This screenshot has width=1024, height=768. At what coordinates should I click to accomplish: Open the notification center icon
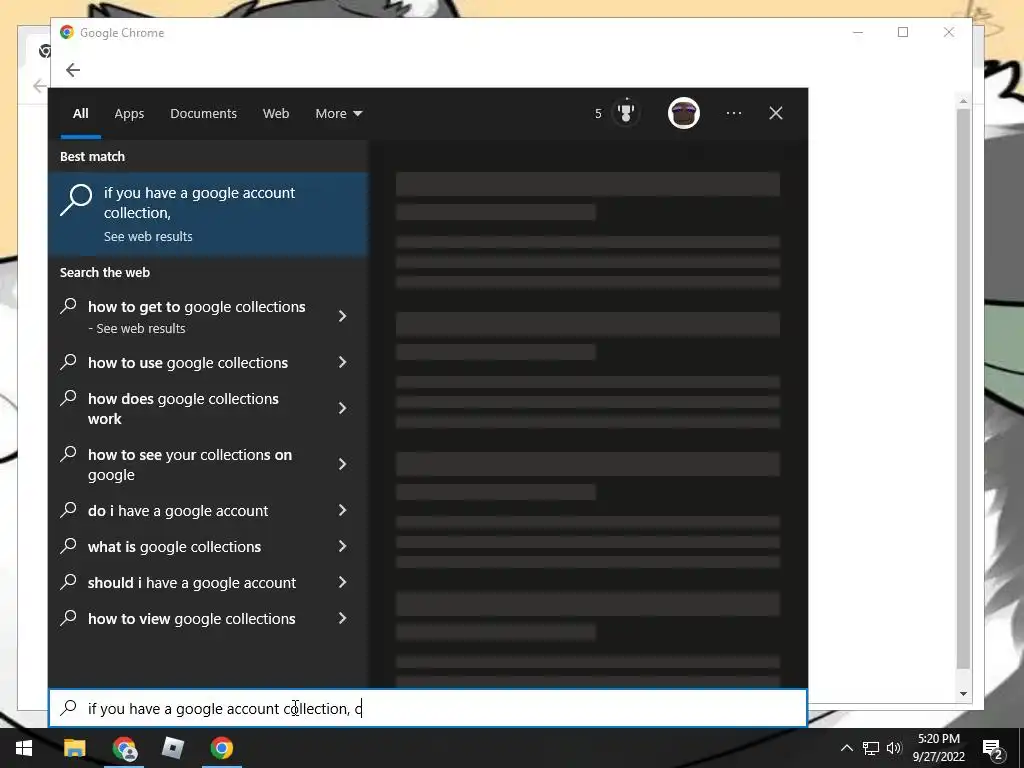point(993,748)
